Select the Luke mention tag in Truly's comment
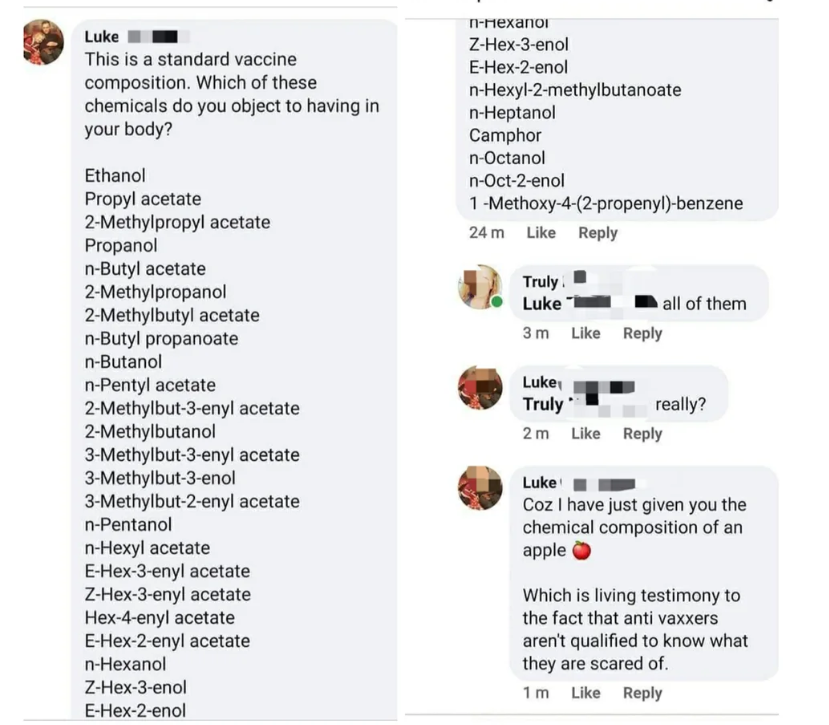Image resolution: width=829 pixels, height=725 pixels. point(535,303)
